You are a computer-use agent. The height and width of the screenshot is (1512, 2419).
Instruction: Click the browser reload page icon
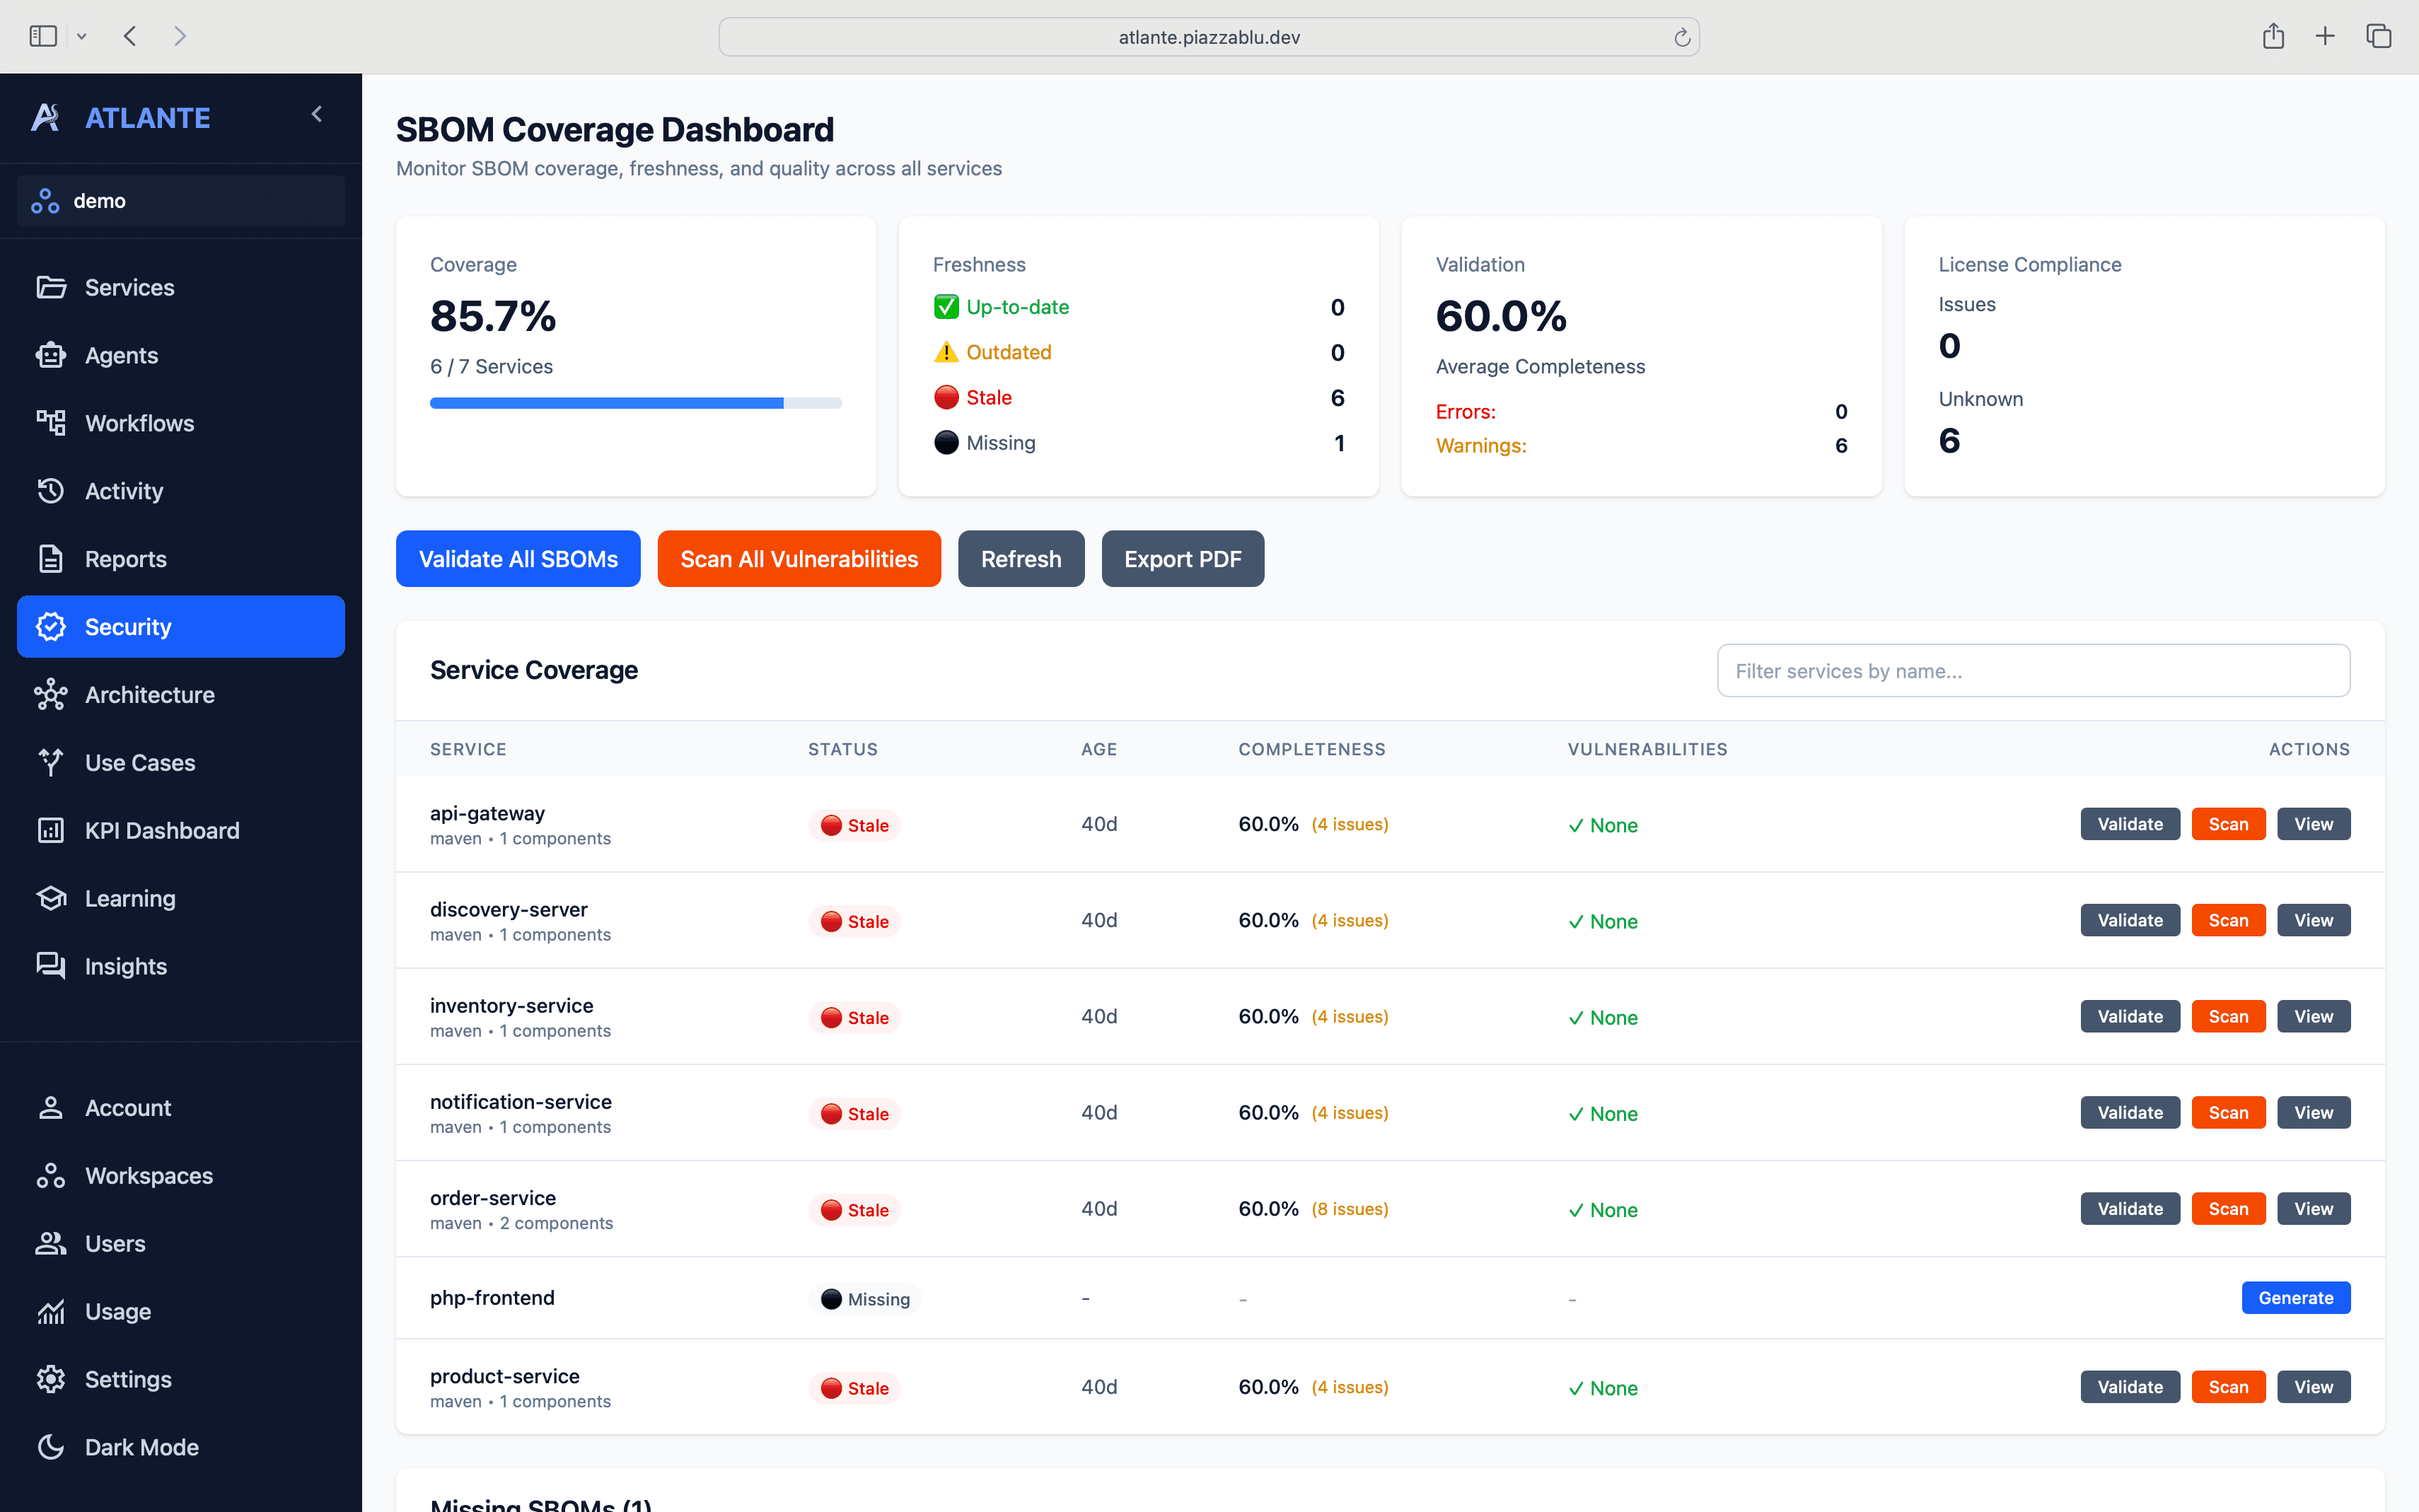[x=1682, y=37]
